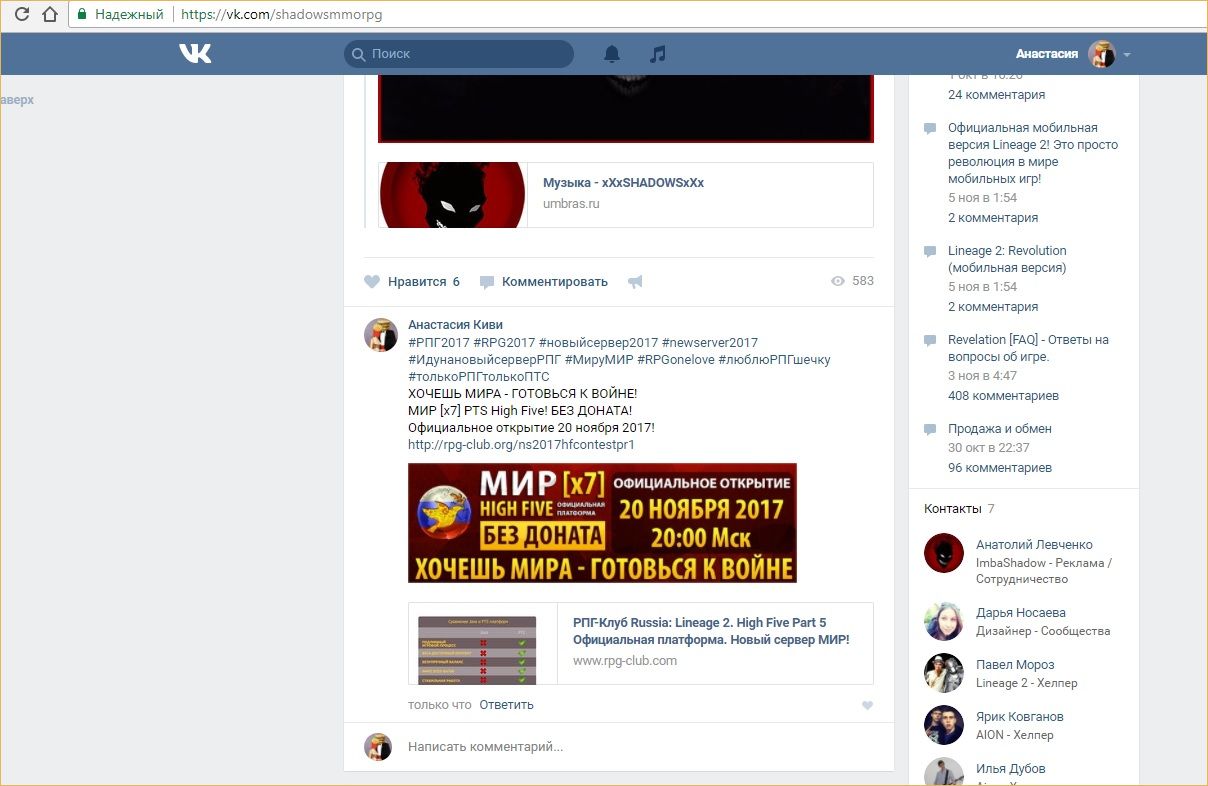The width and height of the screenshot is (1208, 786).
Task: Open the rpg-club.org ns2017hfcontestpr1 link
Action: 521,445
